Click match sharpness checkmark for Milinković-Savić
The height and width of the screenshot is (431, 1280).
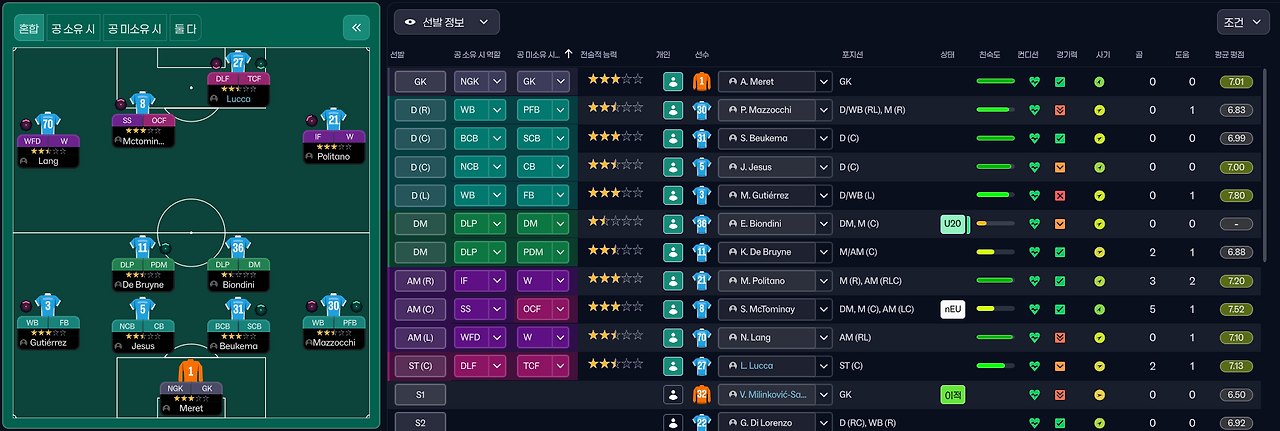click(x=1060, y=395)
